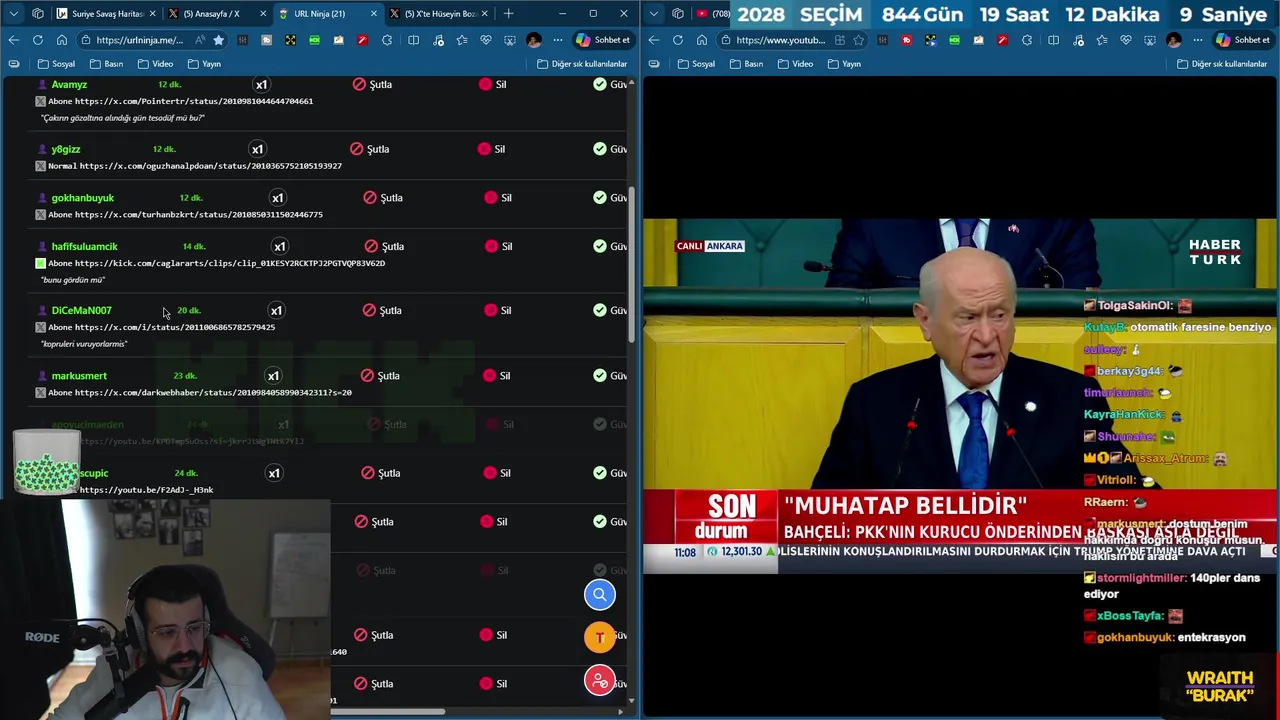Viewport: 1280px width, 720px height.
Task: Open the Sosyal bookmarks folder in the left browser
Action: point(56,64)
